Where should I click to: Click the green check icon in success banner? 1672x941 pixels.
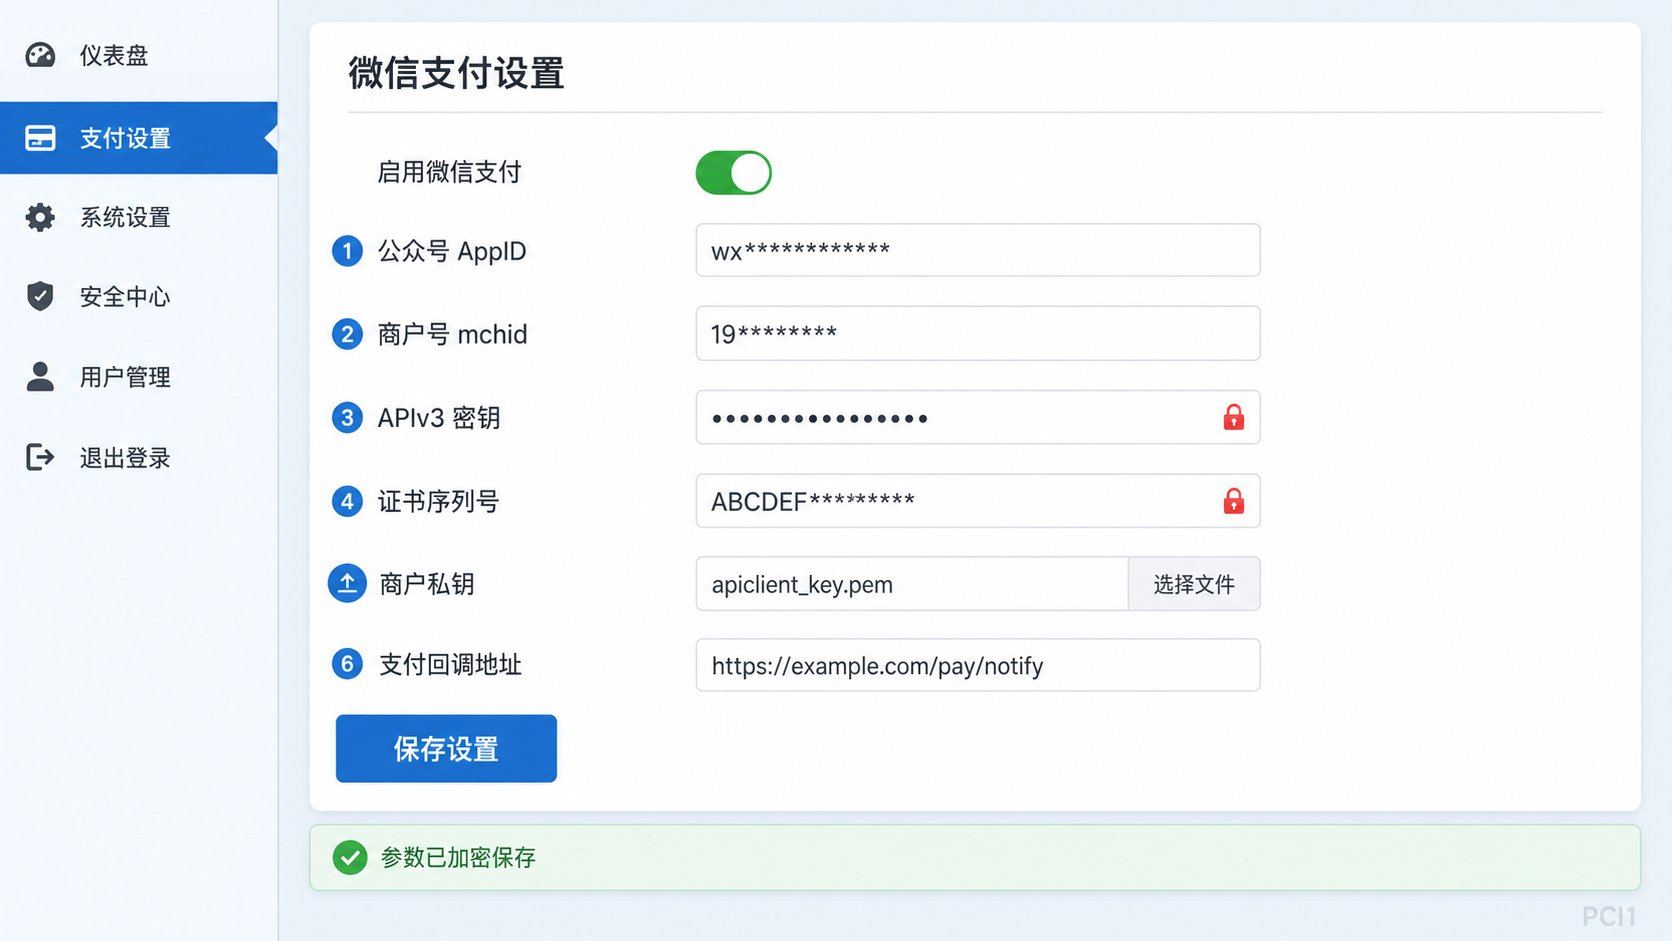tap(350, 857)
